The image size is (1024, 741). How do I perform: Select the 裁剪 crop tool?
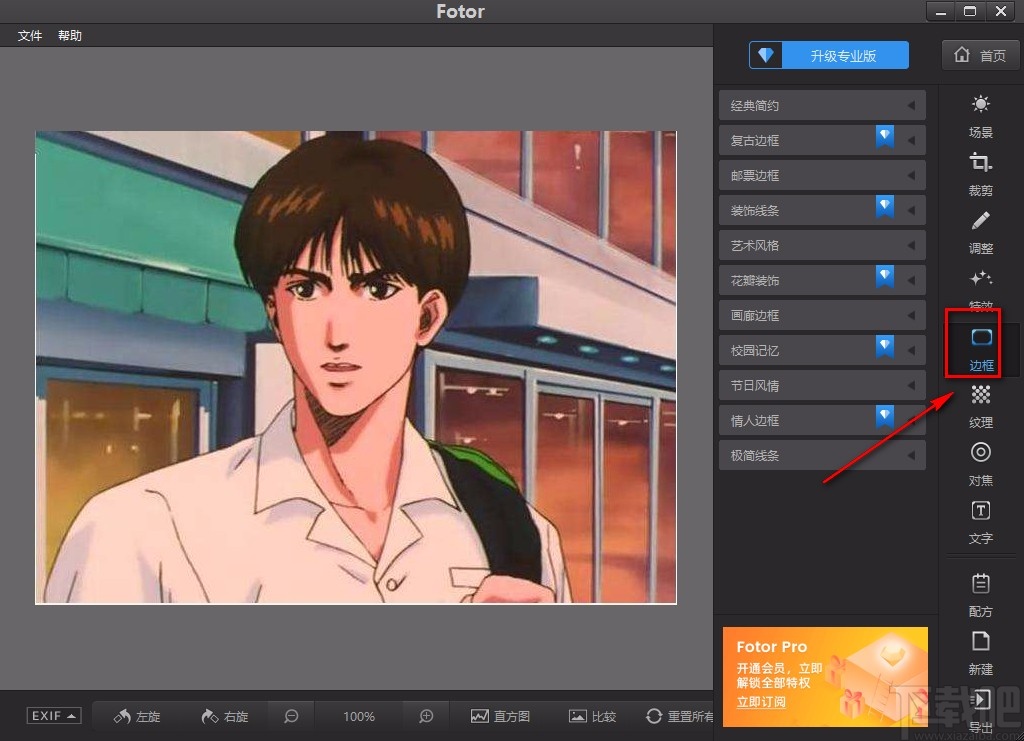click(x=980, y=174)
